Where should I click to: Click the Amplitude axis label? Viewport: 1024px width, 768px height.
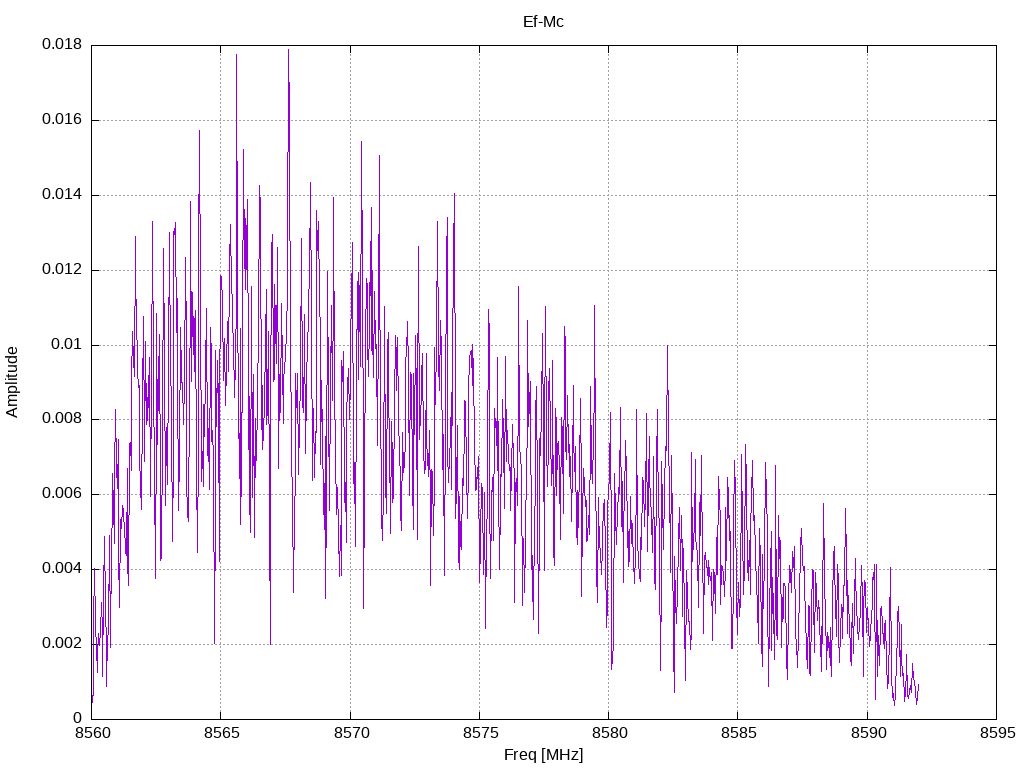pyautogui.click(x=12, y=382)
